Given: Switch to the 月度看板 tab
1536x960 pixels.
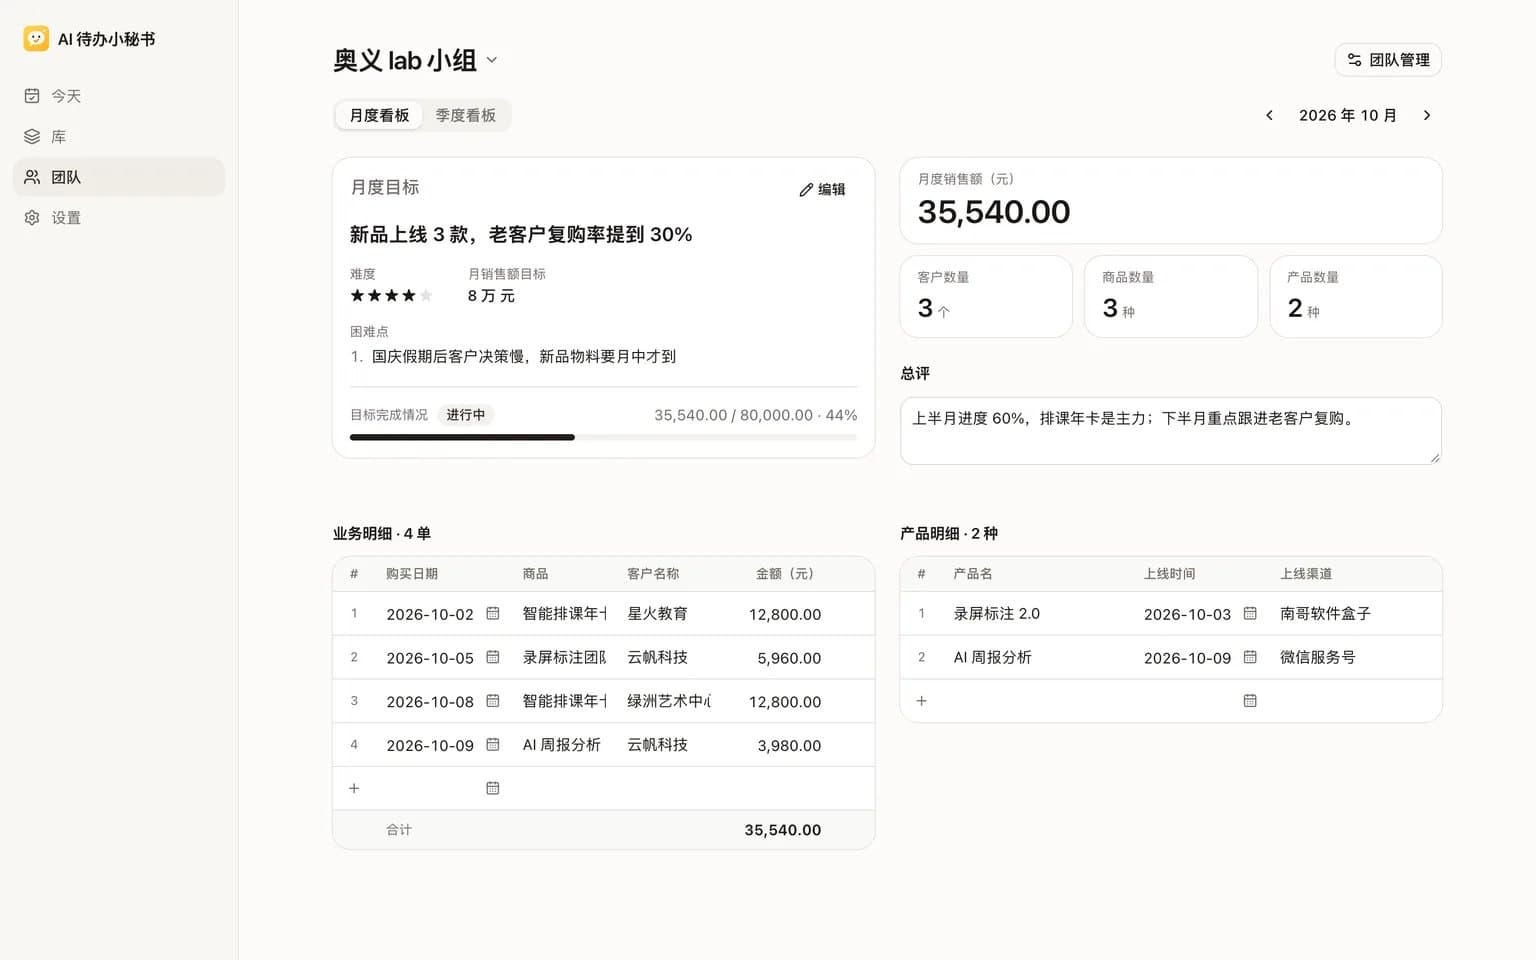Looking at the screenshot, I should (x=379, y=115).
